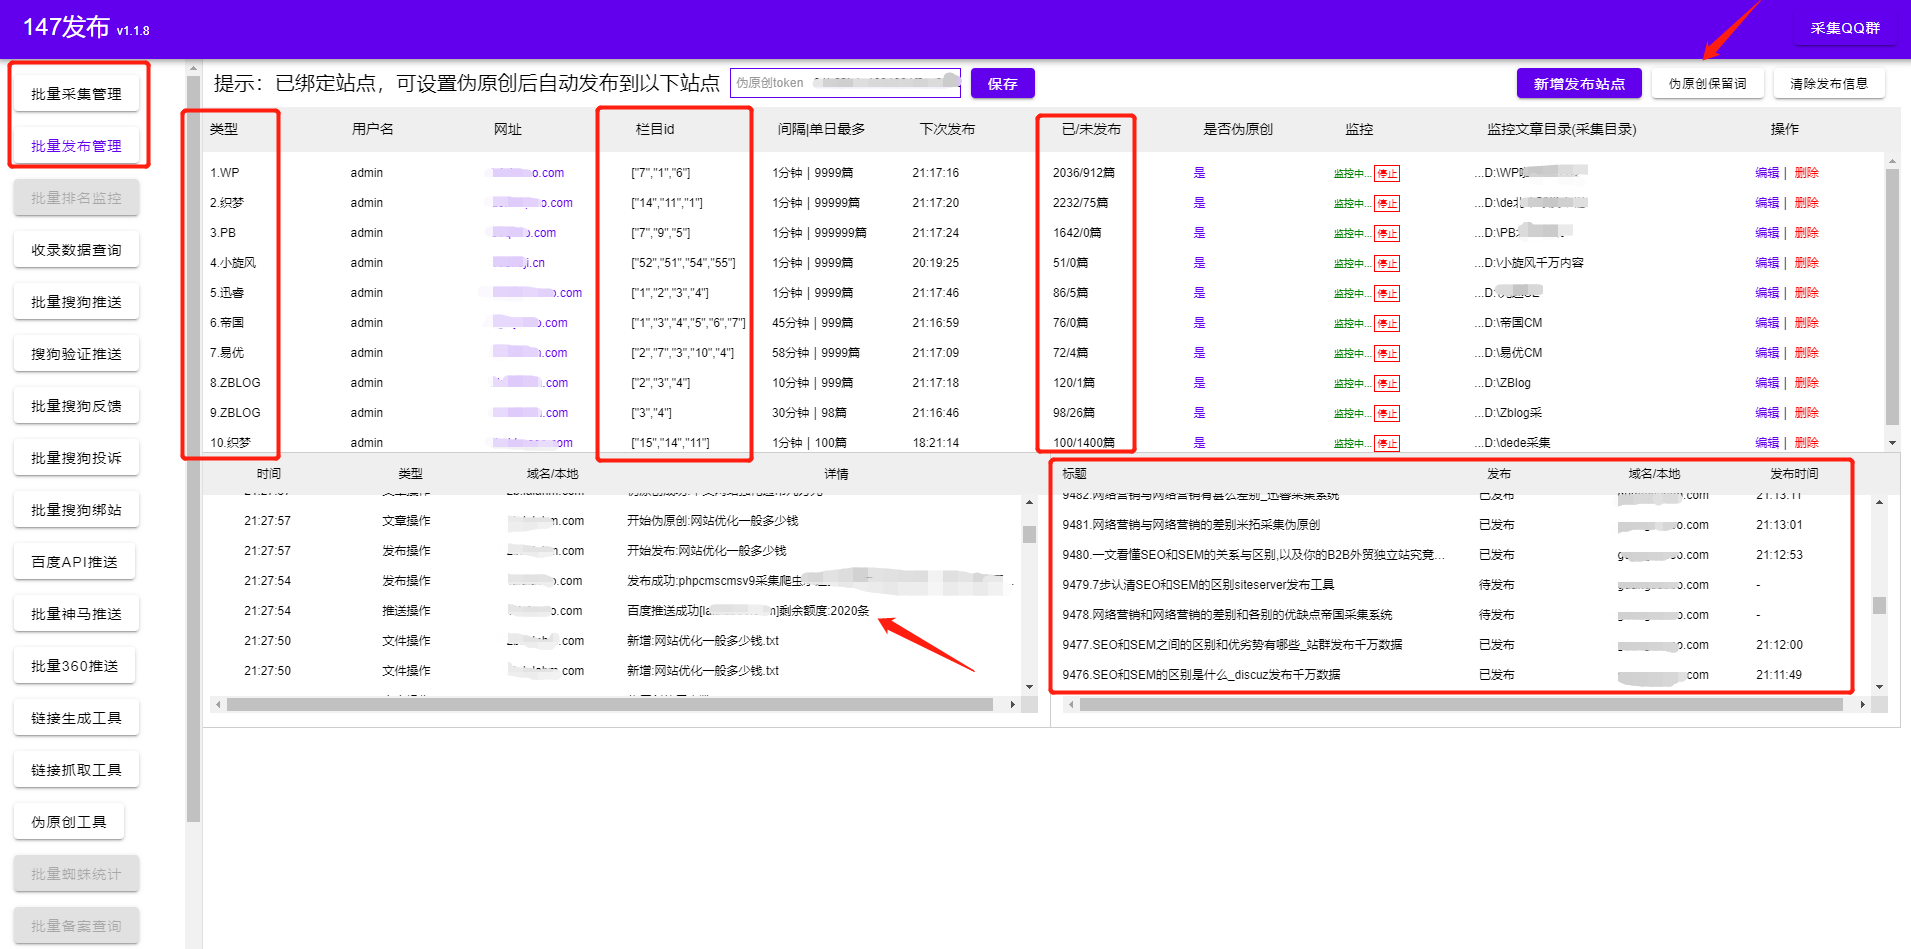Launch the 链接生成工具
Viewport: 1911px width, 949px height.
pos(76,717)
